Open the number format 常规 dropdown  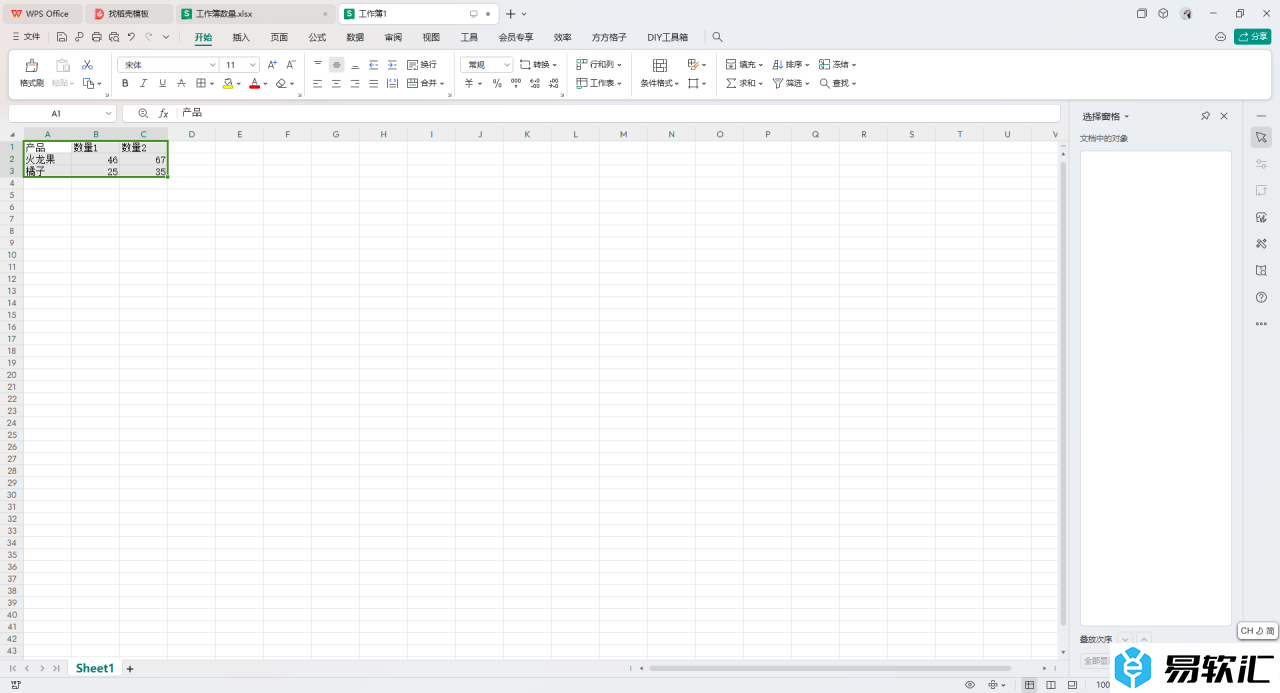coord(507,64)
